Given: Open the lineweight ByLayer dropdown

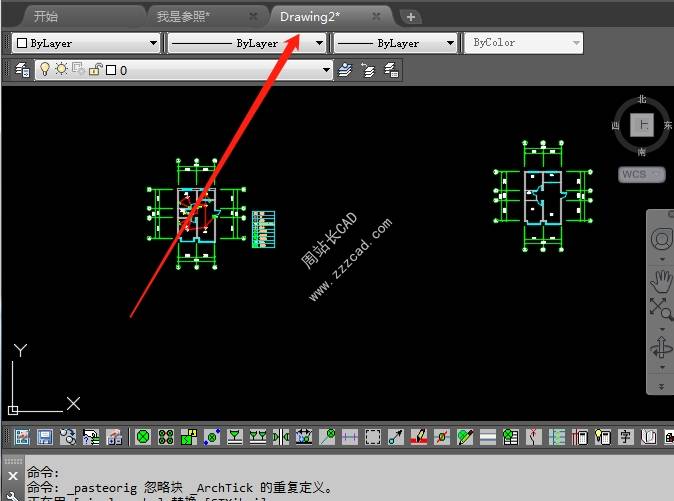Looking at the screenshot, I should click(395, 43).
